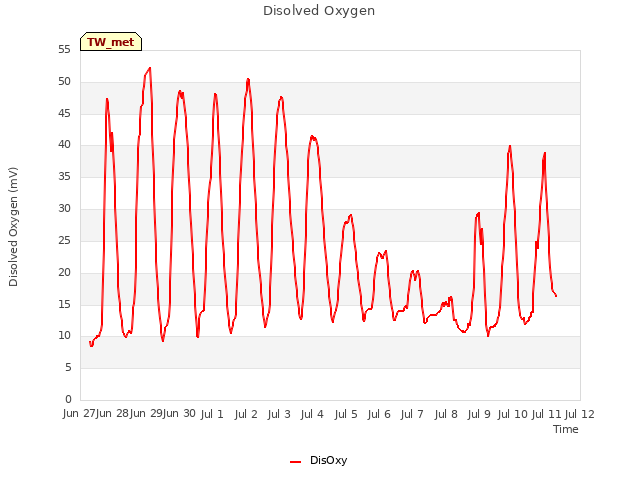Select the Disolved Oxygen chart title

319,11
